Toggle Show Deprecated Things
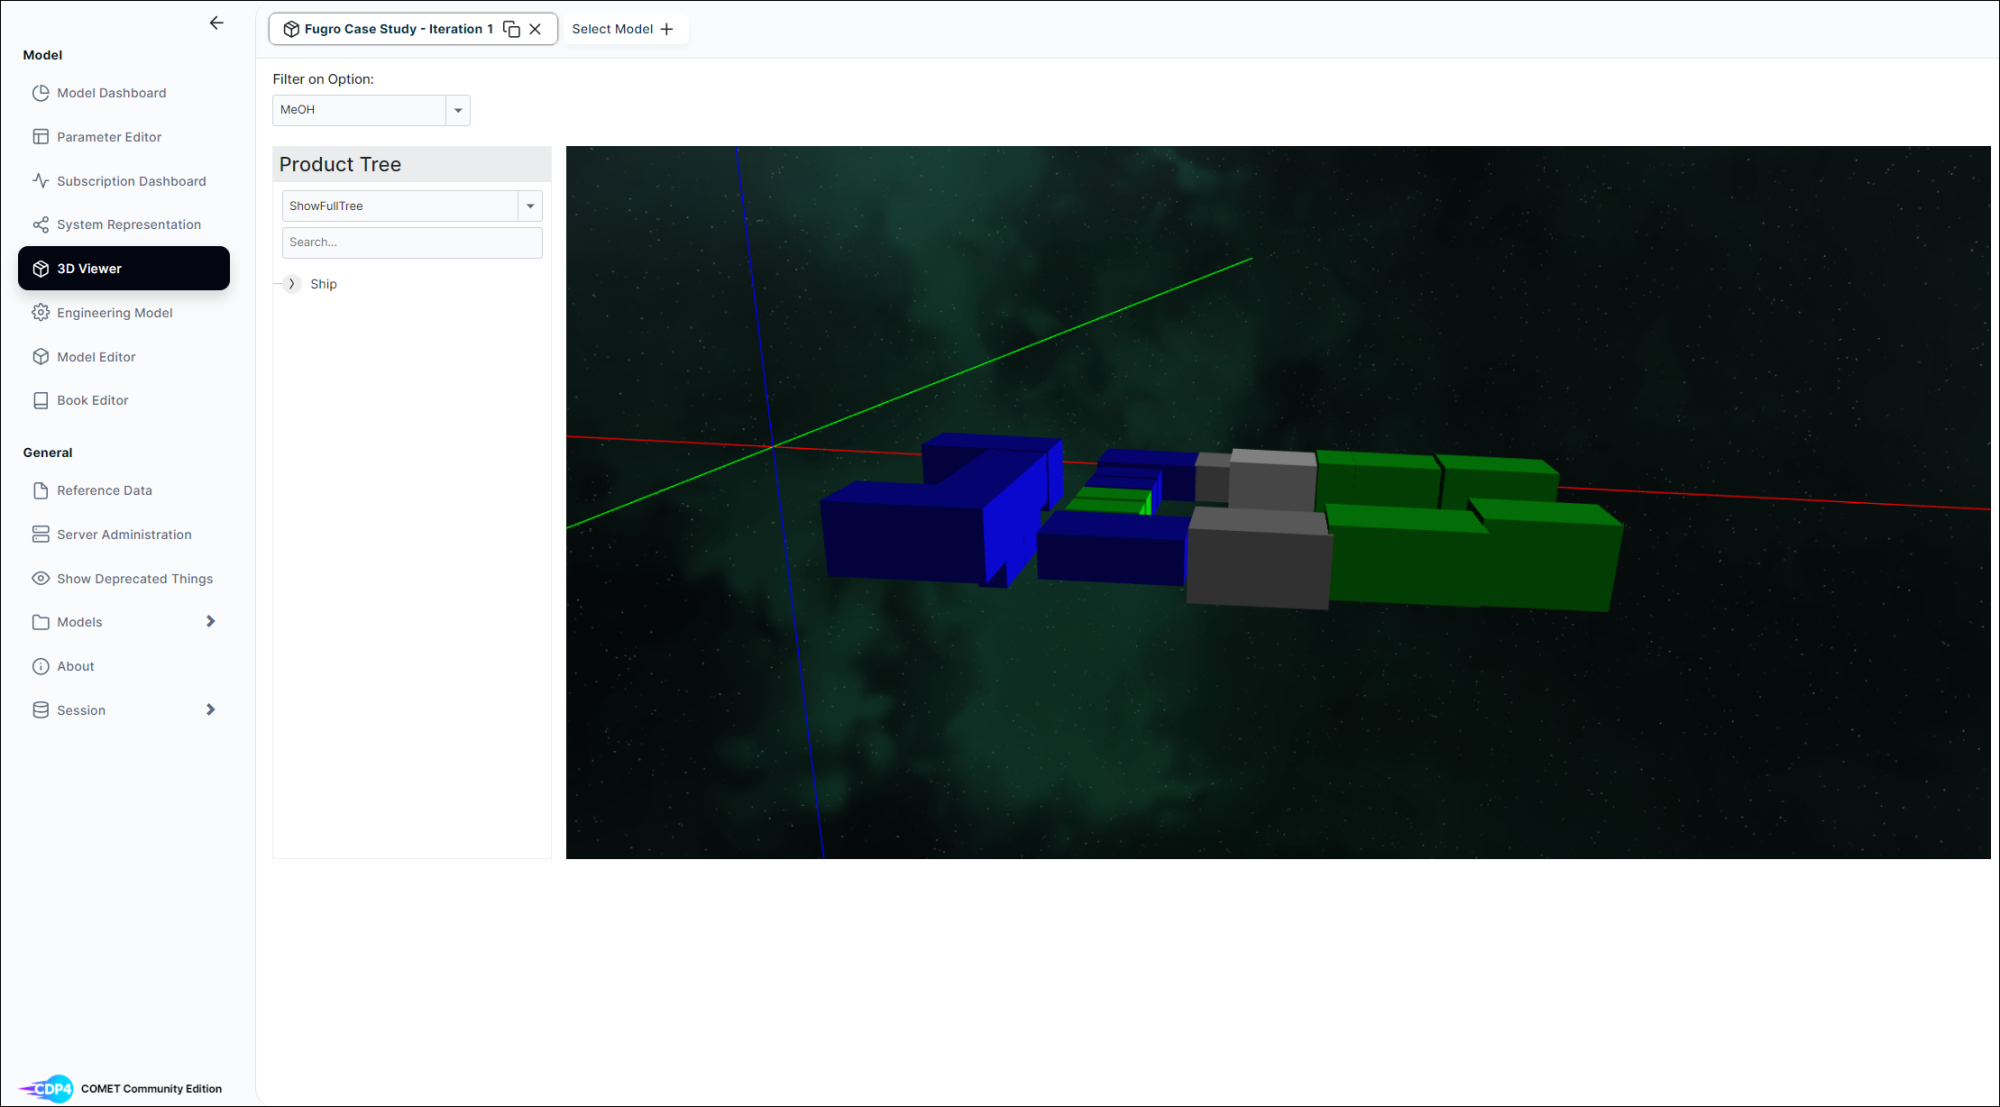The height and width of the screenshot is (1107, 2000). coord(134,579)
